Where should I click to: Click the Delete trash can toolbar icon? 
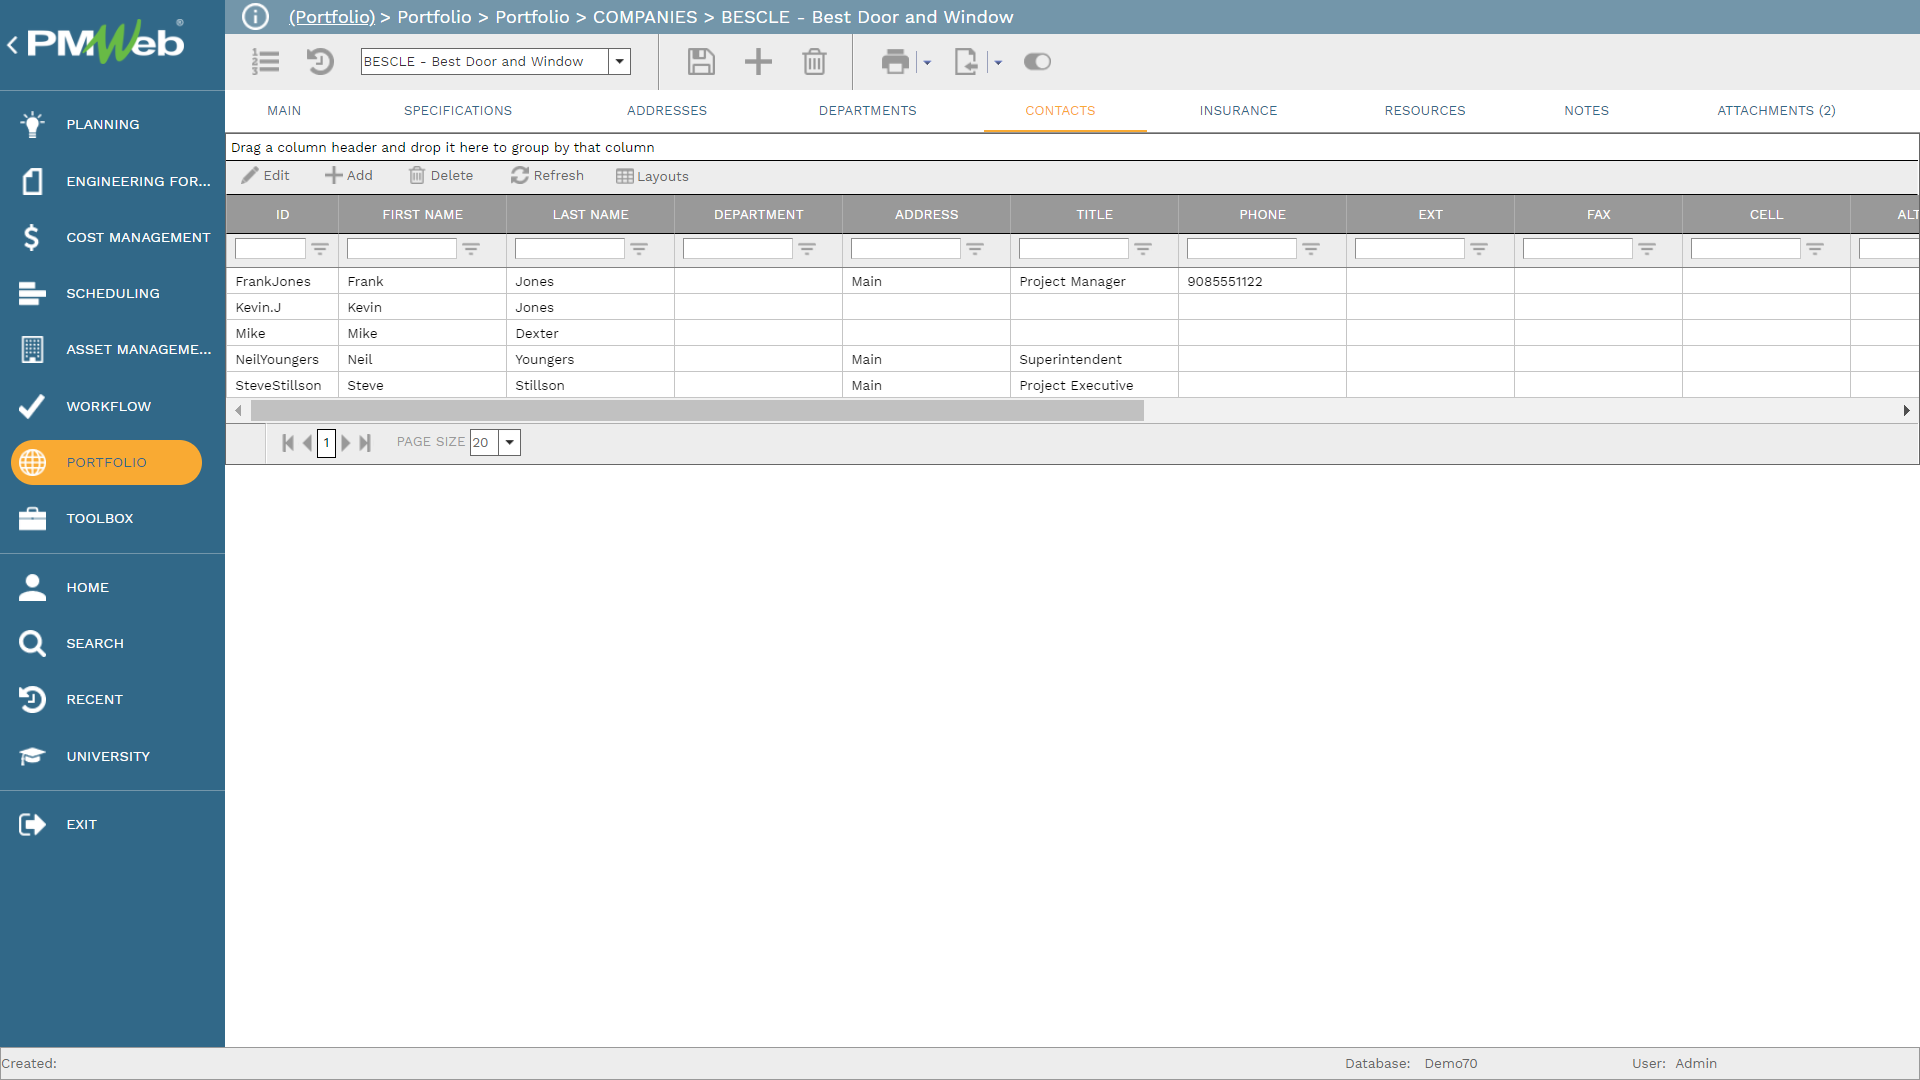[x=814, y=62]
